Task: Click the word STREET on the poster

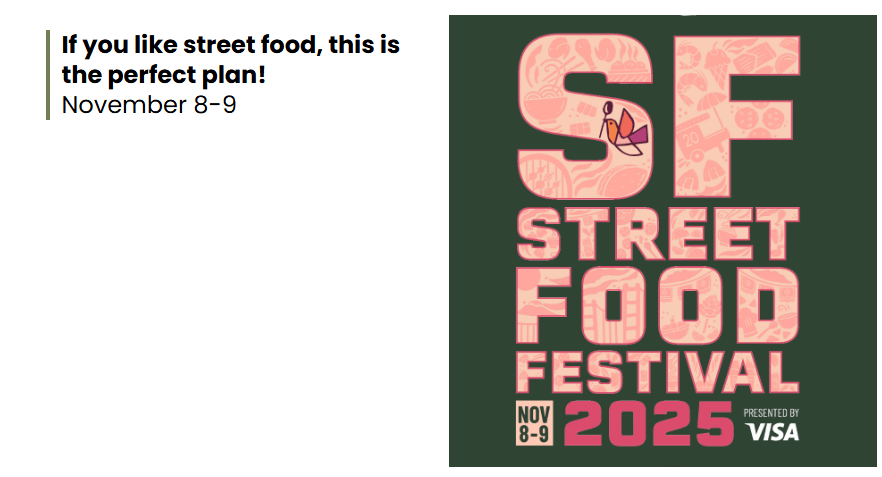Action: tap(657, 237)
